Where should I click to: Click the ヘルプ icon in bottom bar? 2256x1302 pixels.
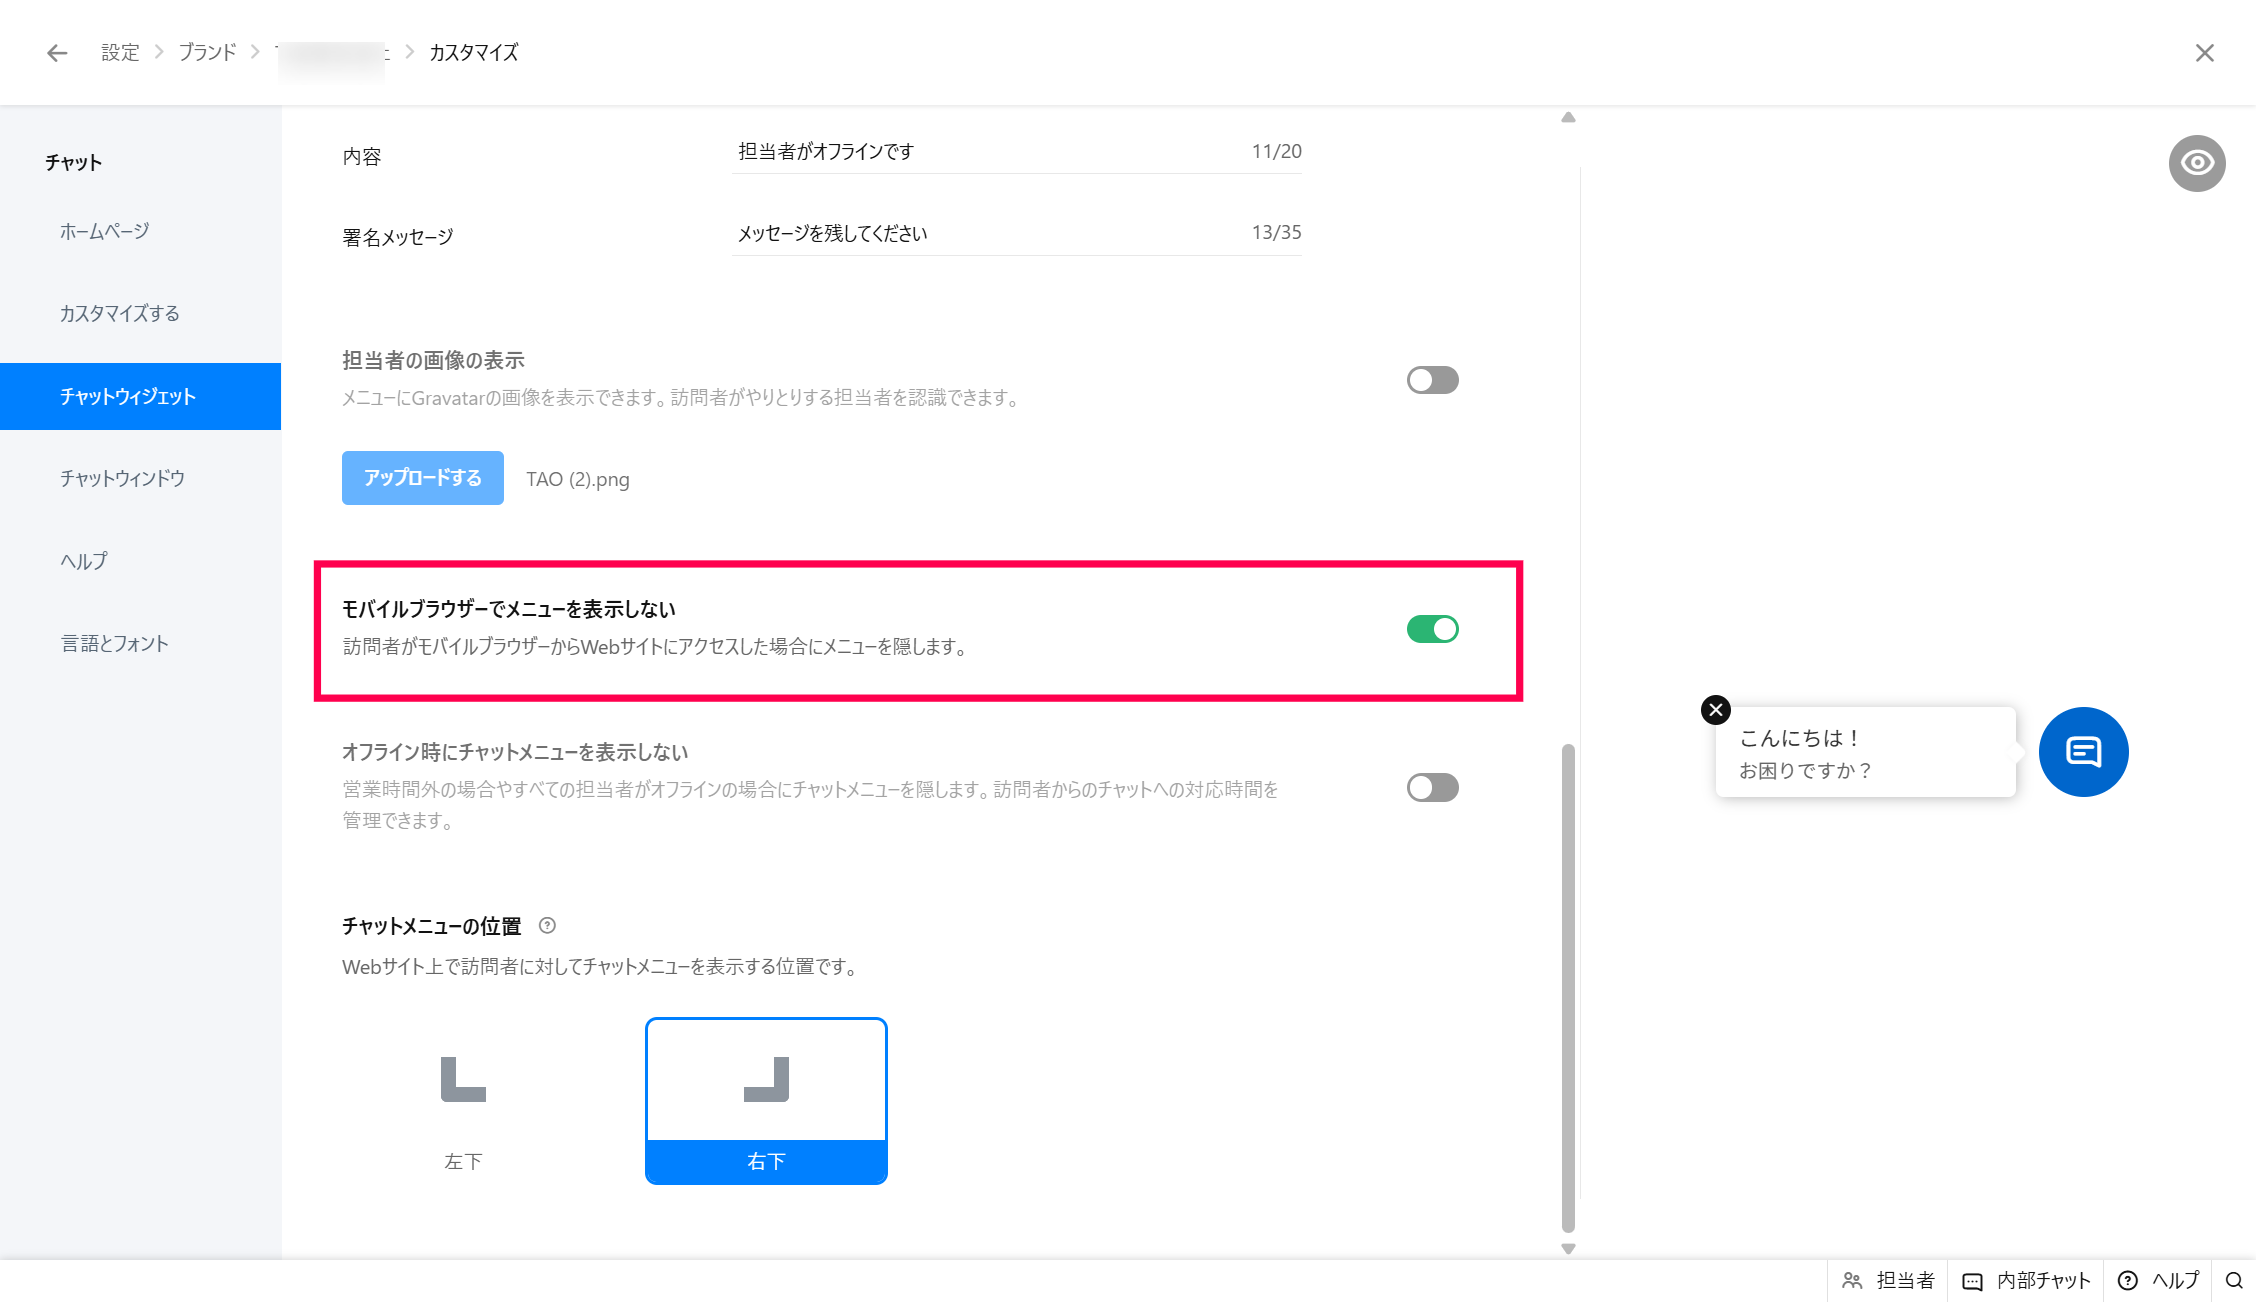coord(2128,1280)
